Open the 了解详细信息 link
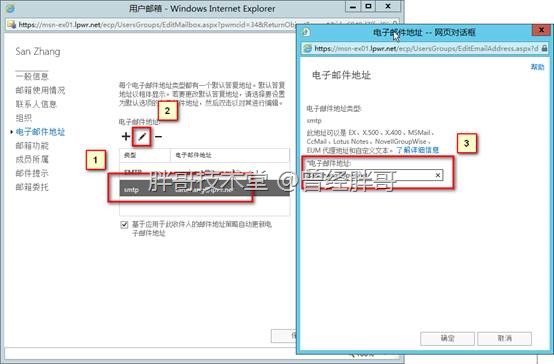This screenshot has height=364, width=554. click(x=417, y=150)
